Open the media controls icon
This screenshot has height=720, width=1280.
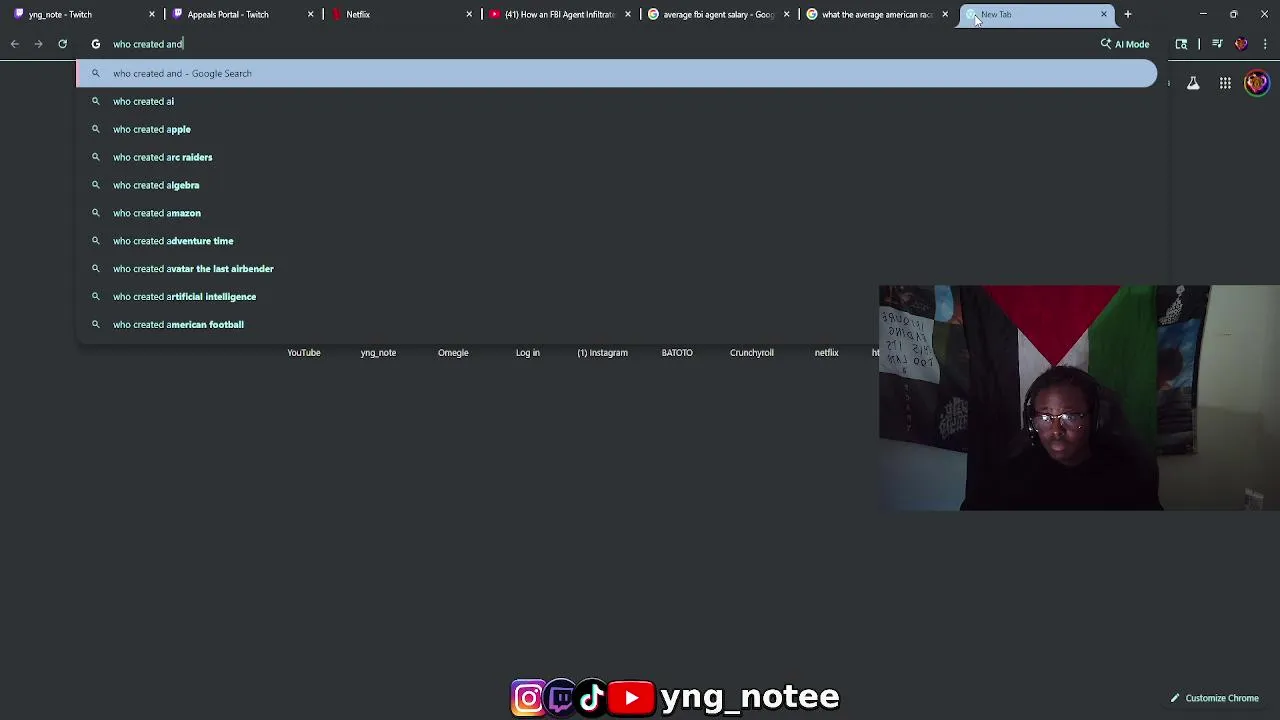tap(1217, 44)
